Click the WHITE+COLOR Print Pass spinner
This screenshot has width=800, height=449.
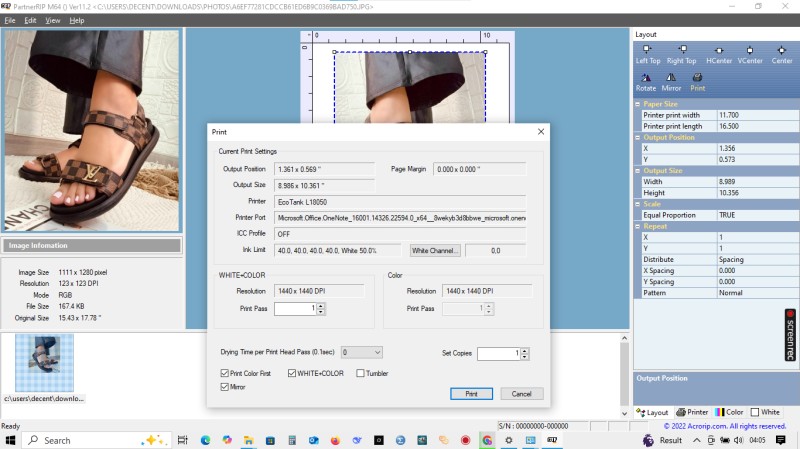coord(320,308)
